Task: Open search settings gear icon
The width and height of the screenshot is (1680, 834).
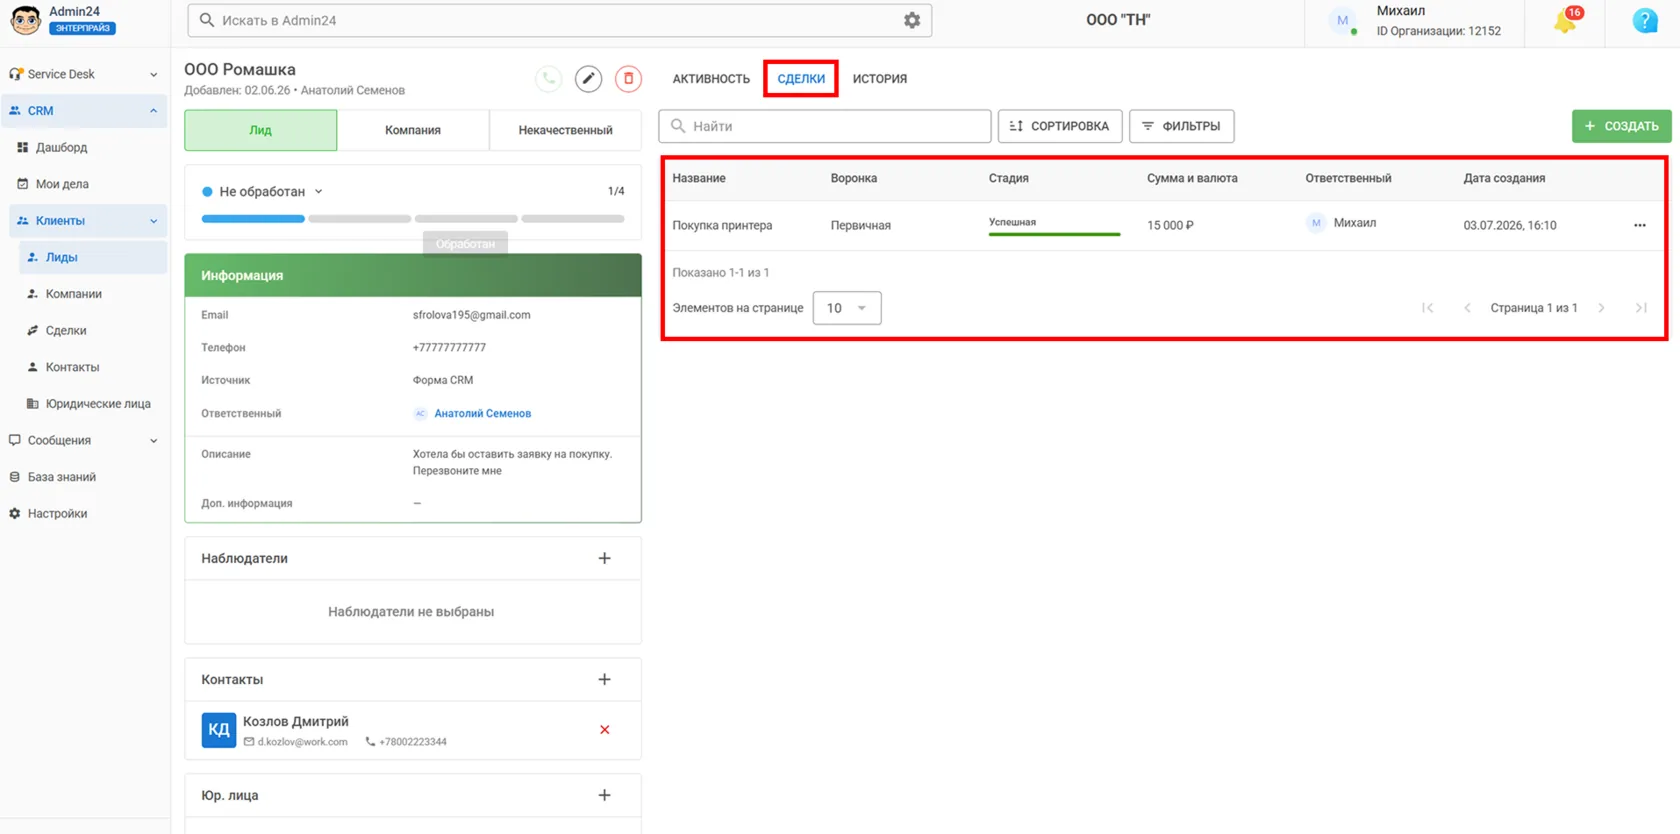Action: tap(912, 20)
